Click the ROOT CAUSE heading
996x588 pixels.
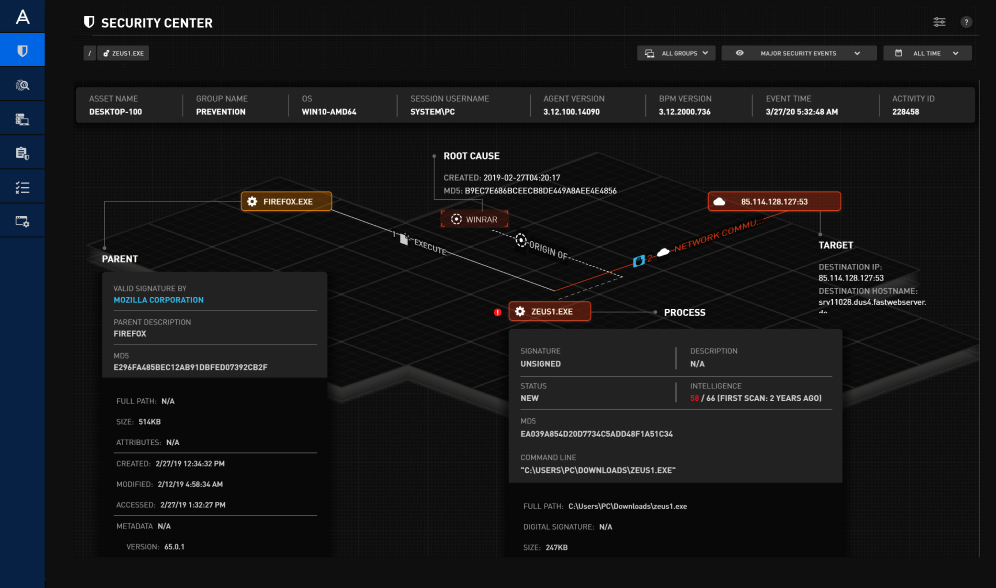click(471, 156)
